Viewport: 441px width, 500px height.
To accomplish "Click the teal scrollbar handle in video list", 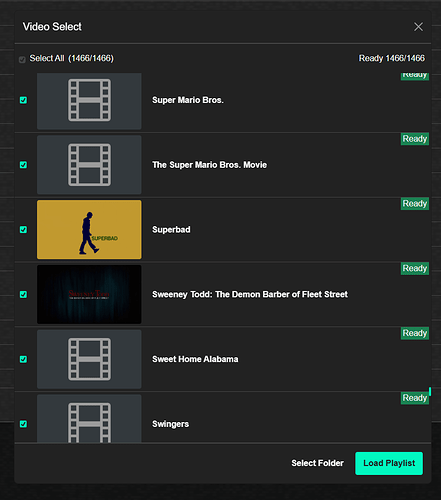I will 430,392.
